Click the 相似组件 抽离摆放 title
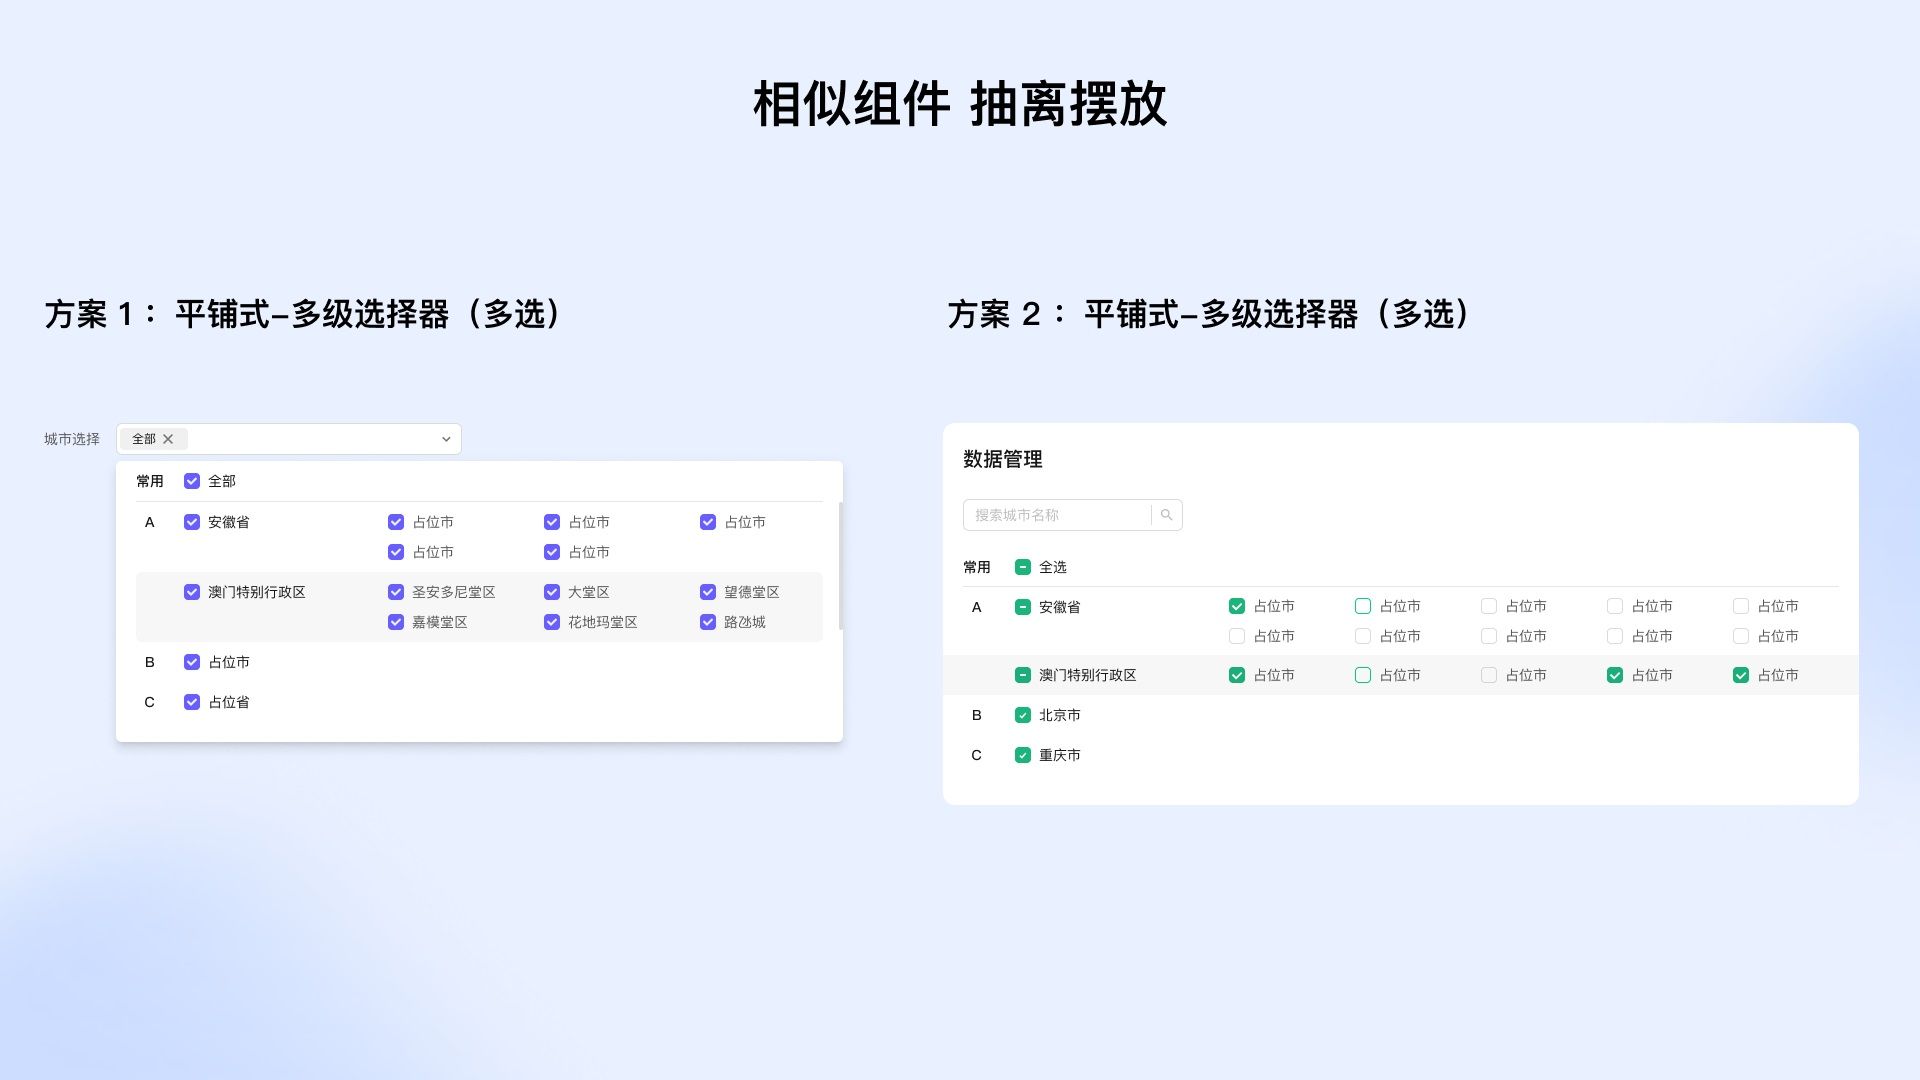 (960, 104)
